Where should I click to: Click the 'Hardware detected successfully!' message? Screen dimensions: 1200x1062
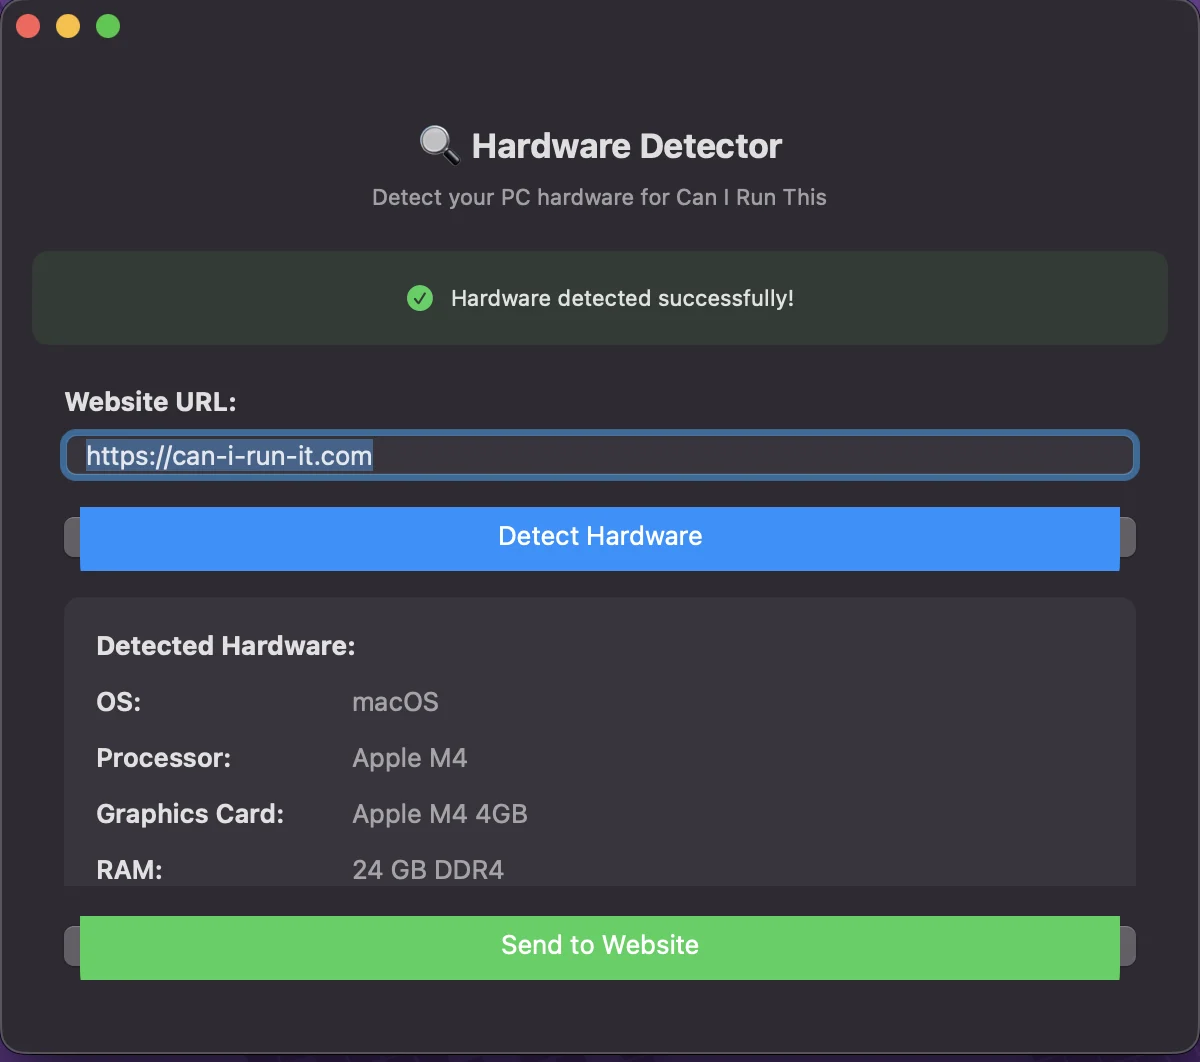pyautogui.click(x=622, y=298)
